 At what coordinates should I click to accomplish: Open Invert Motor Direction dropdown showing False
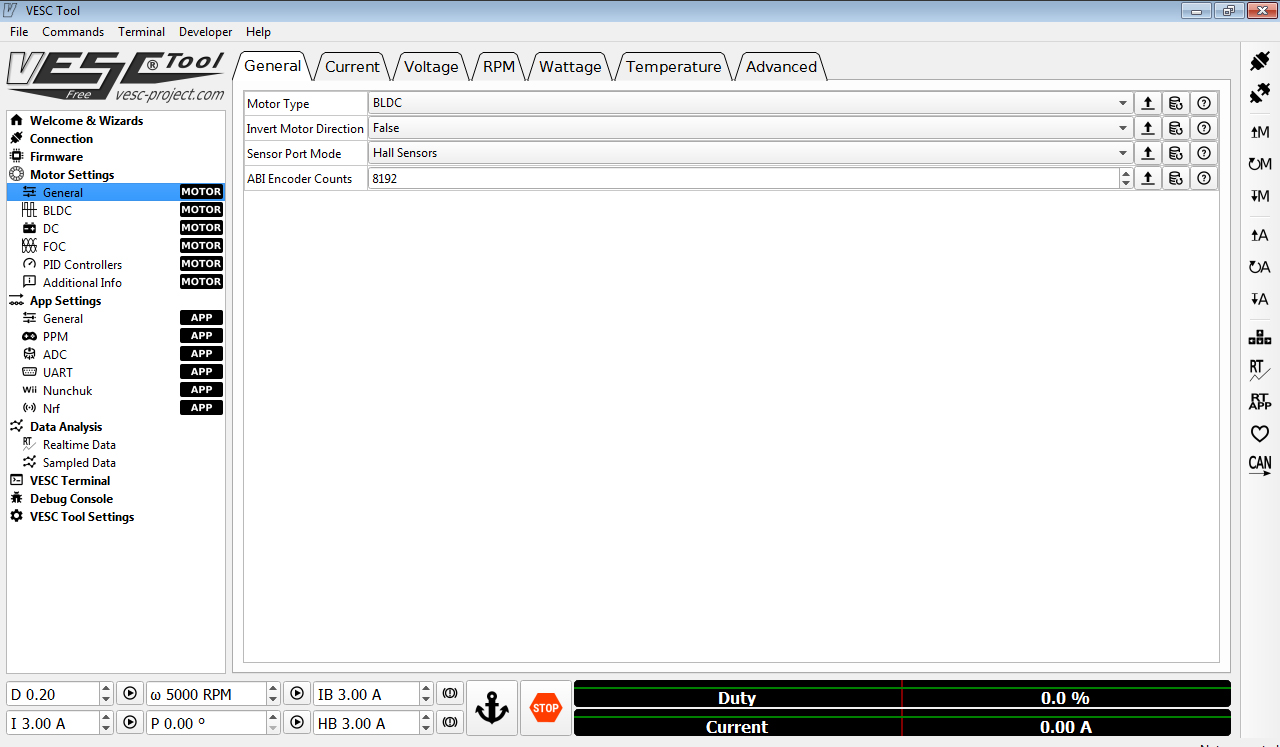click(x=750, y=128)
